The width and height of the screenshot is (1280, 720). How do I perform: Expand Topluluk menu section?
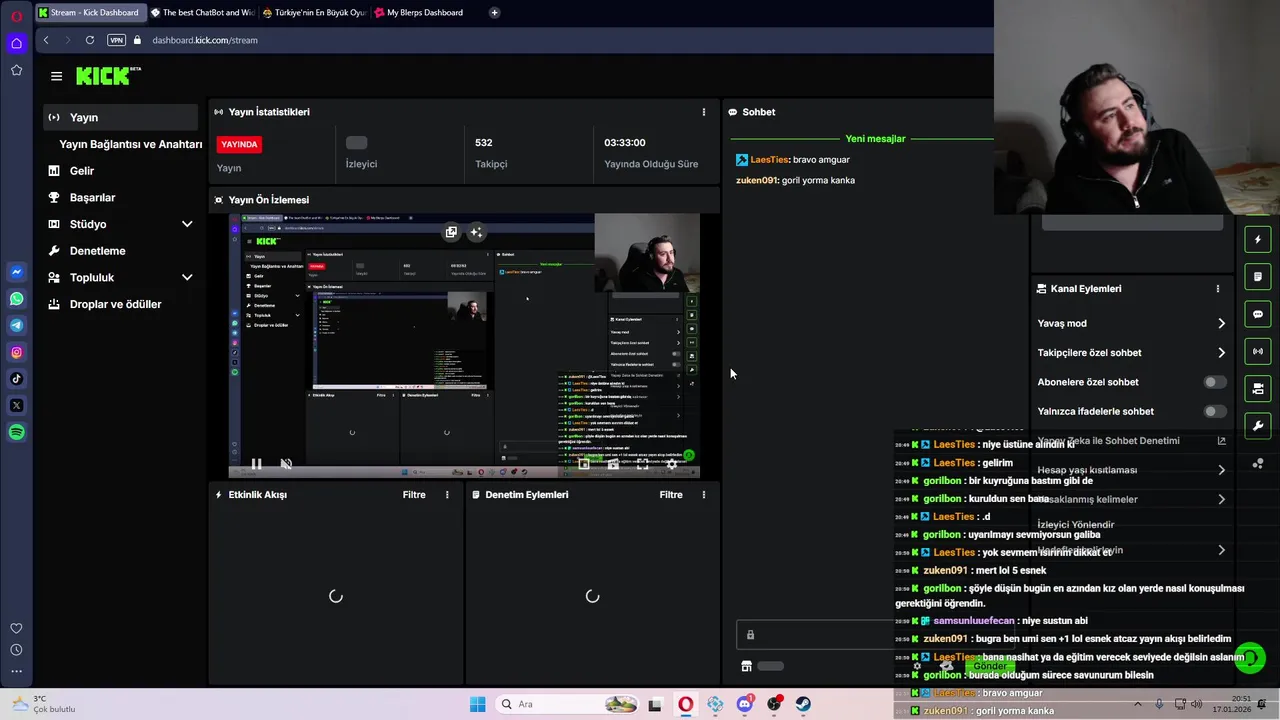tap(186, 277)
